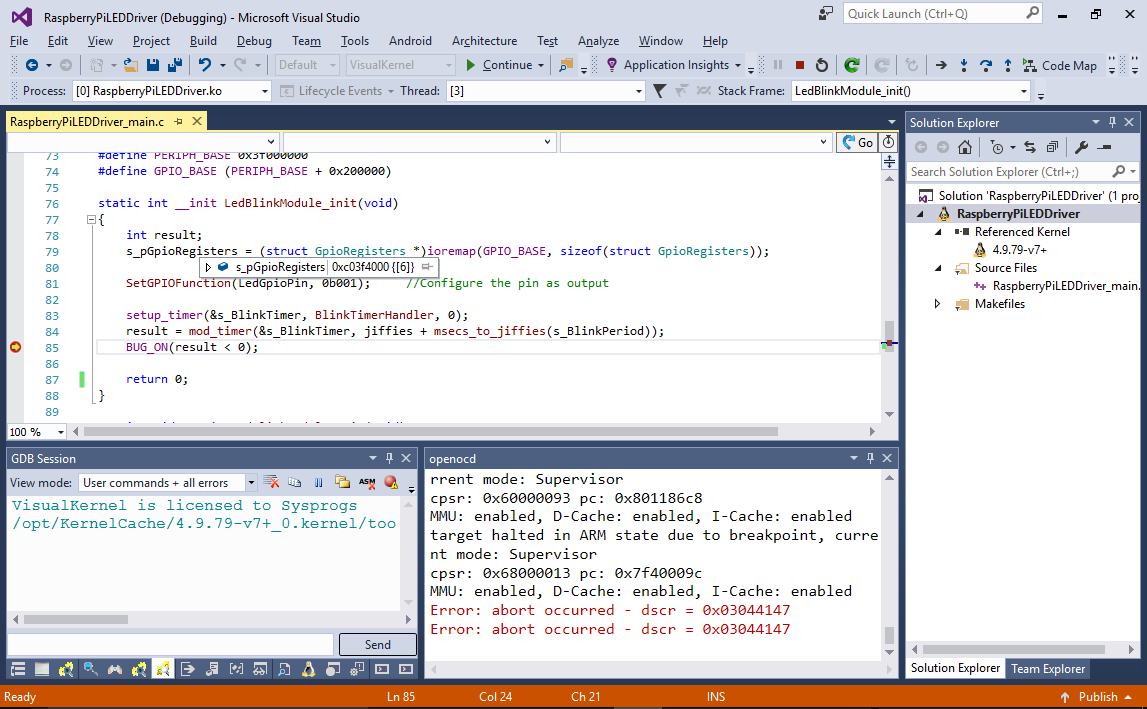This screenshot has width=1147, height=709.
Task: Click the Step Out icon
Action: (x=1008, y=65)
